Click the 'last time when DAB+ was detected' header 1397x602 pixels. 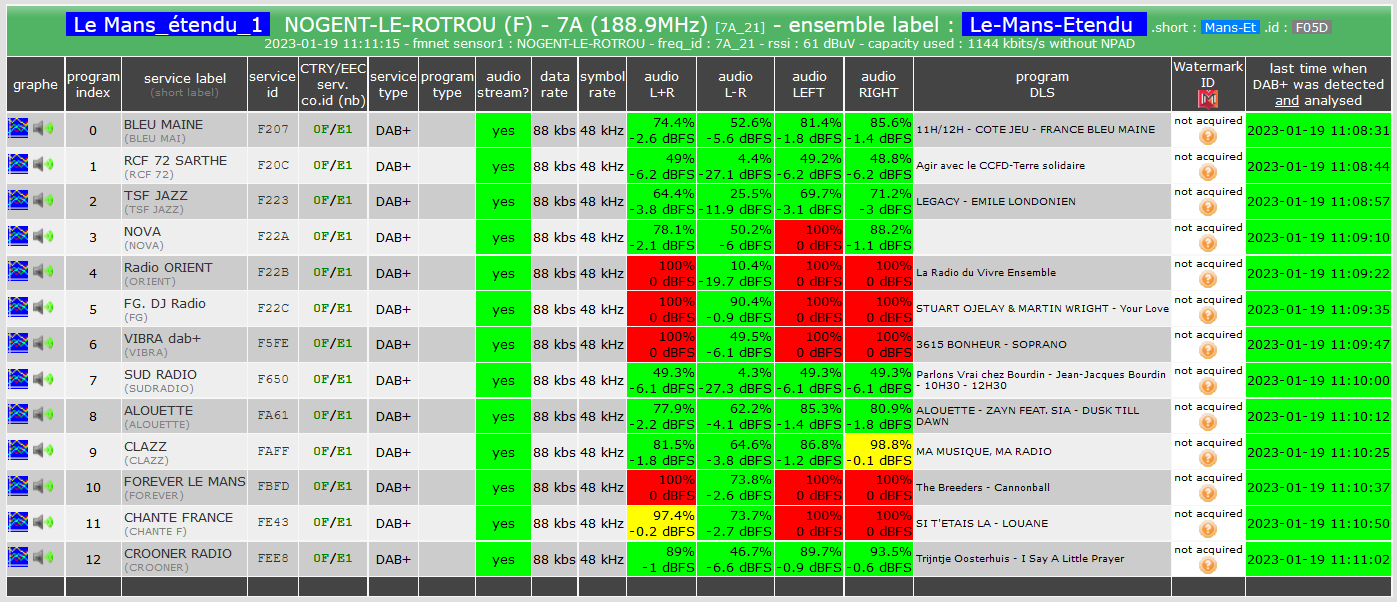[1318, 84]
